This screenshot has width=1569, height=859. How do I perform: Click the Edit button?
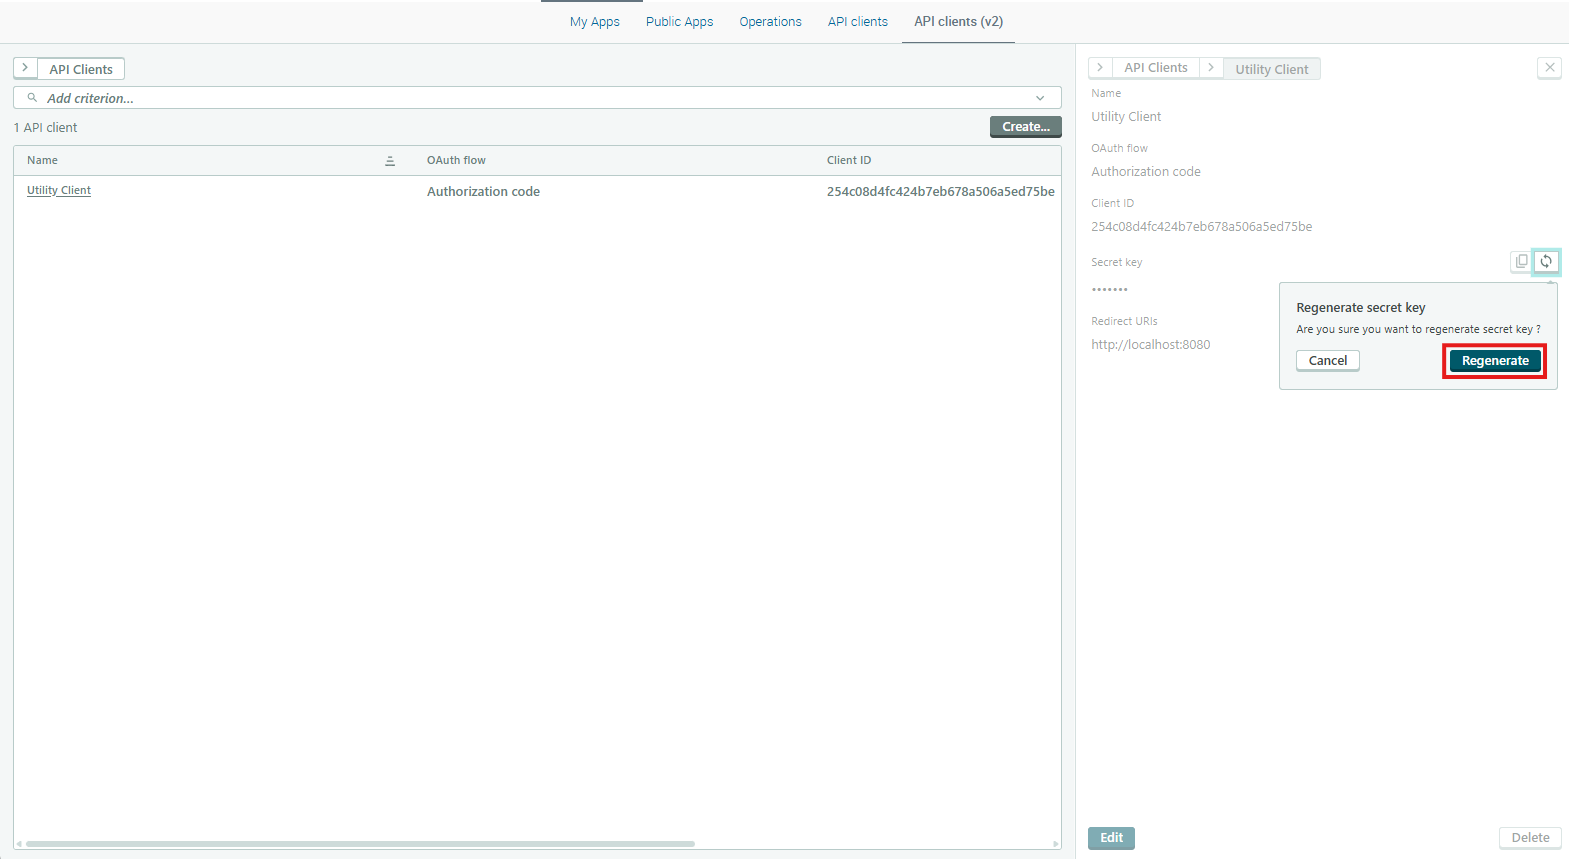pos(1111,838)
